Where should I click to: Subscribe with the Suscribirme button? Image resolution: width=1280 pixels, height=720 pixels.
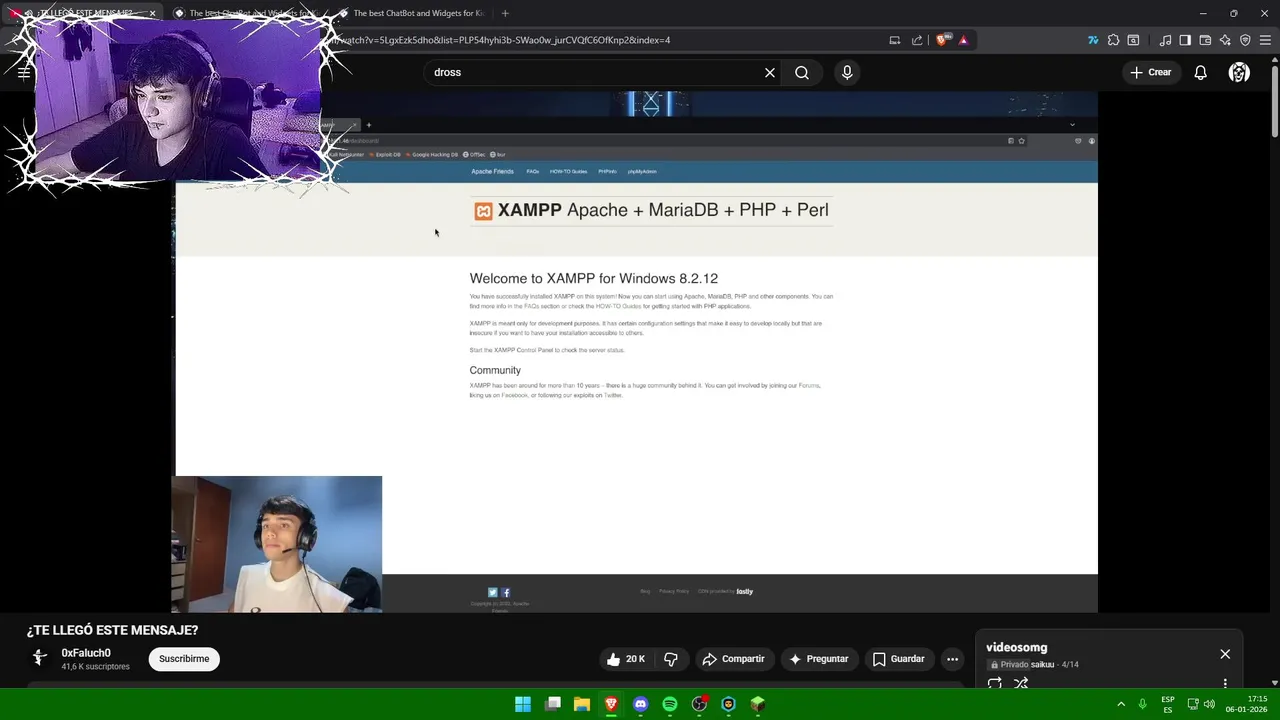(184, 659)
